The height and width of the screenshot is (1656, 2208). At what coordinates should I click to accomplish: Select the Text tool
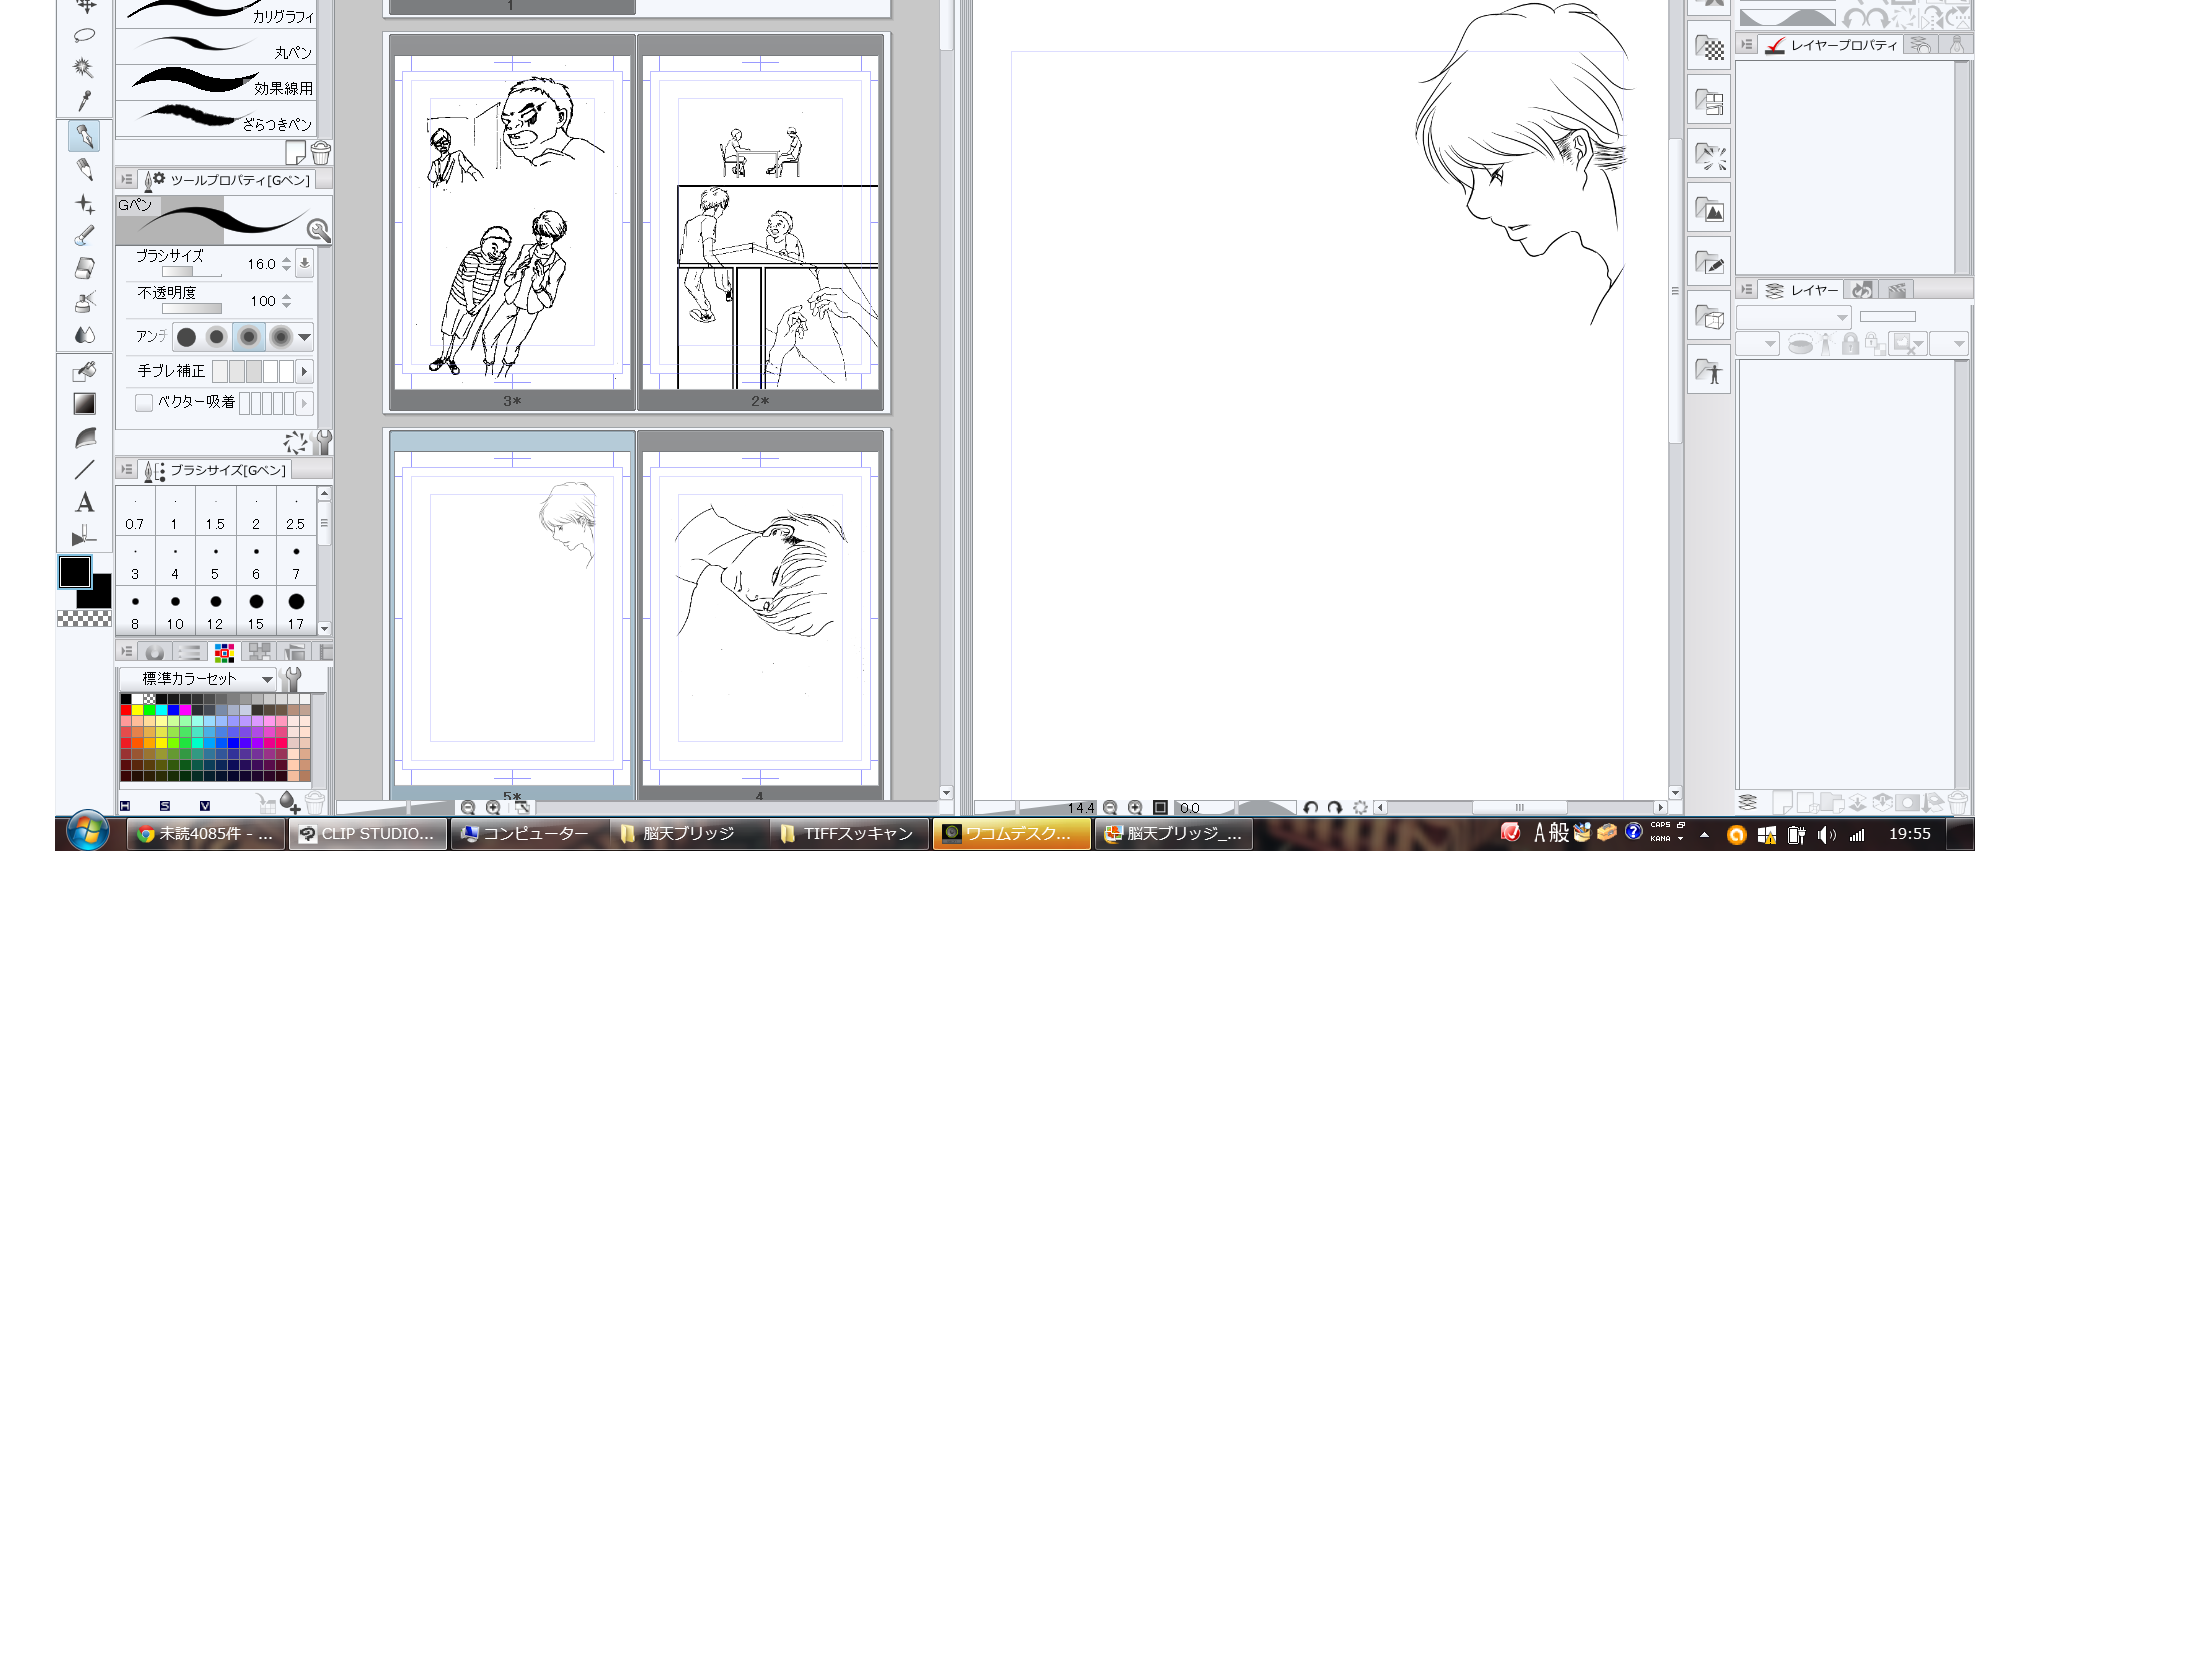pos(85,502)
